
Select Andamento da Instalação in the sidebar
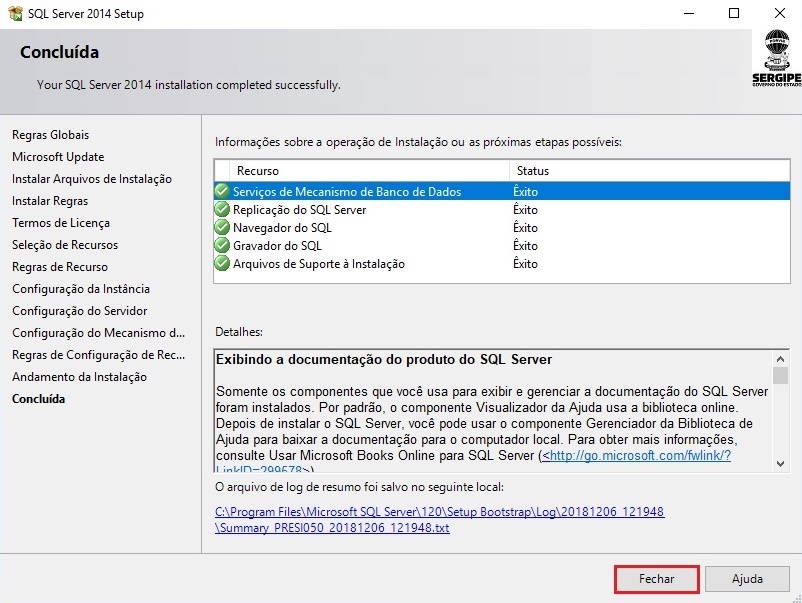pyautogui.click(x=79, y=377)
